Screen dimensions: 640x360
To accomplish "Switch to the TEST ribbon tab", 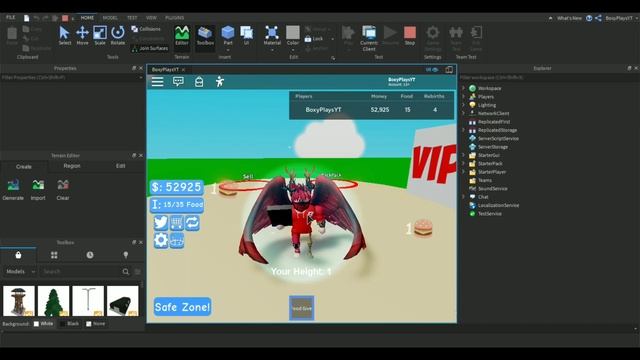I will pyautogui.click(x=132, y=18).
